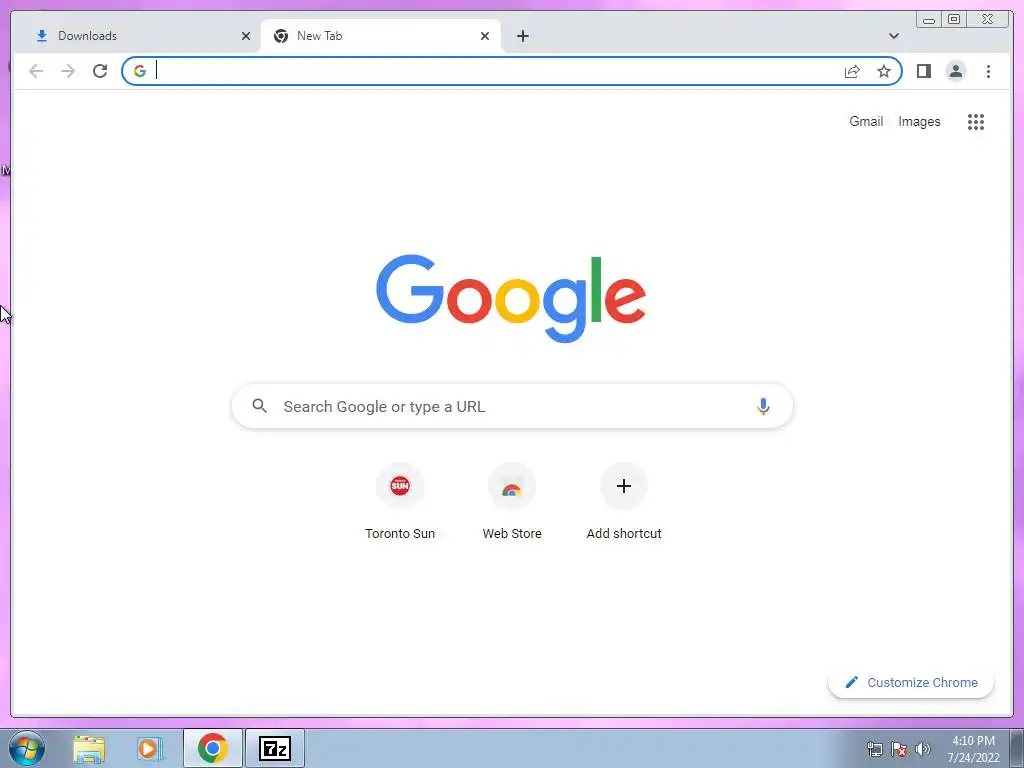The height and width of the screenshot is (768, 1024).
Task: Click the magnifier icon in the search box
Action: click(x=259, y=406)
